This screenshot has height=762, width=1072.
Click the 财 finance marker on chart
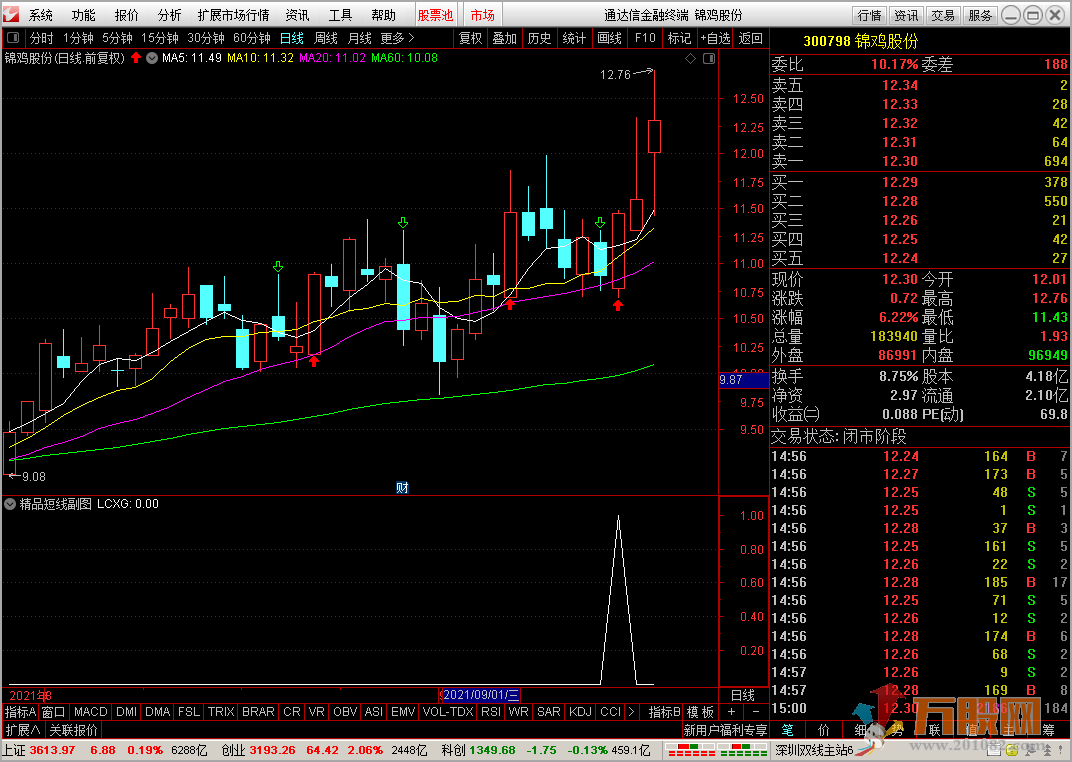[x=402, y=487]
